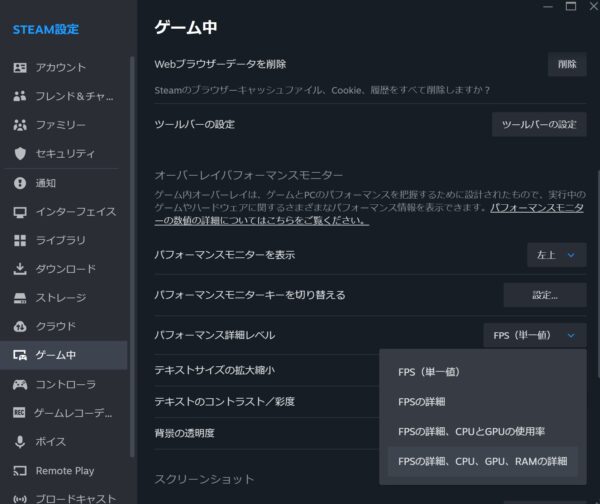The height and width of the screenshot is (504, 600).
Task: Open ダウンロード settings
Action: (x=64, y=269)
